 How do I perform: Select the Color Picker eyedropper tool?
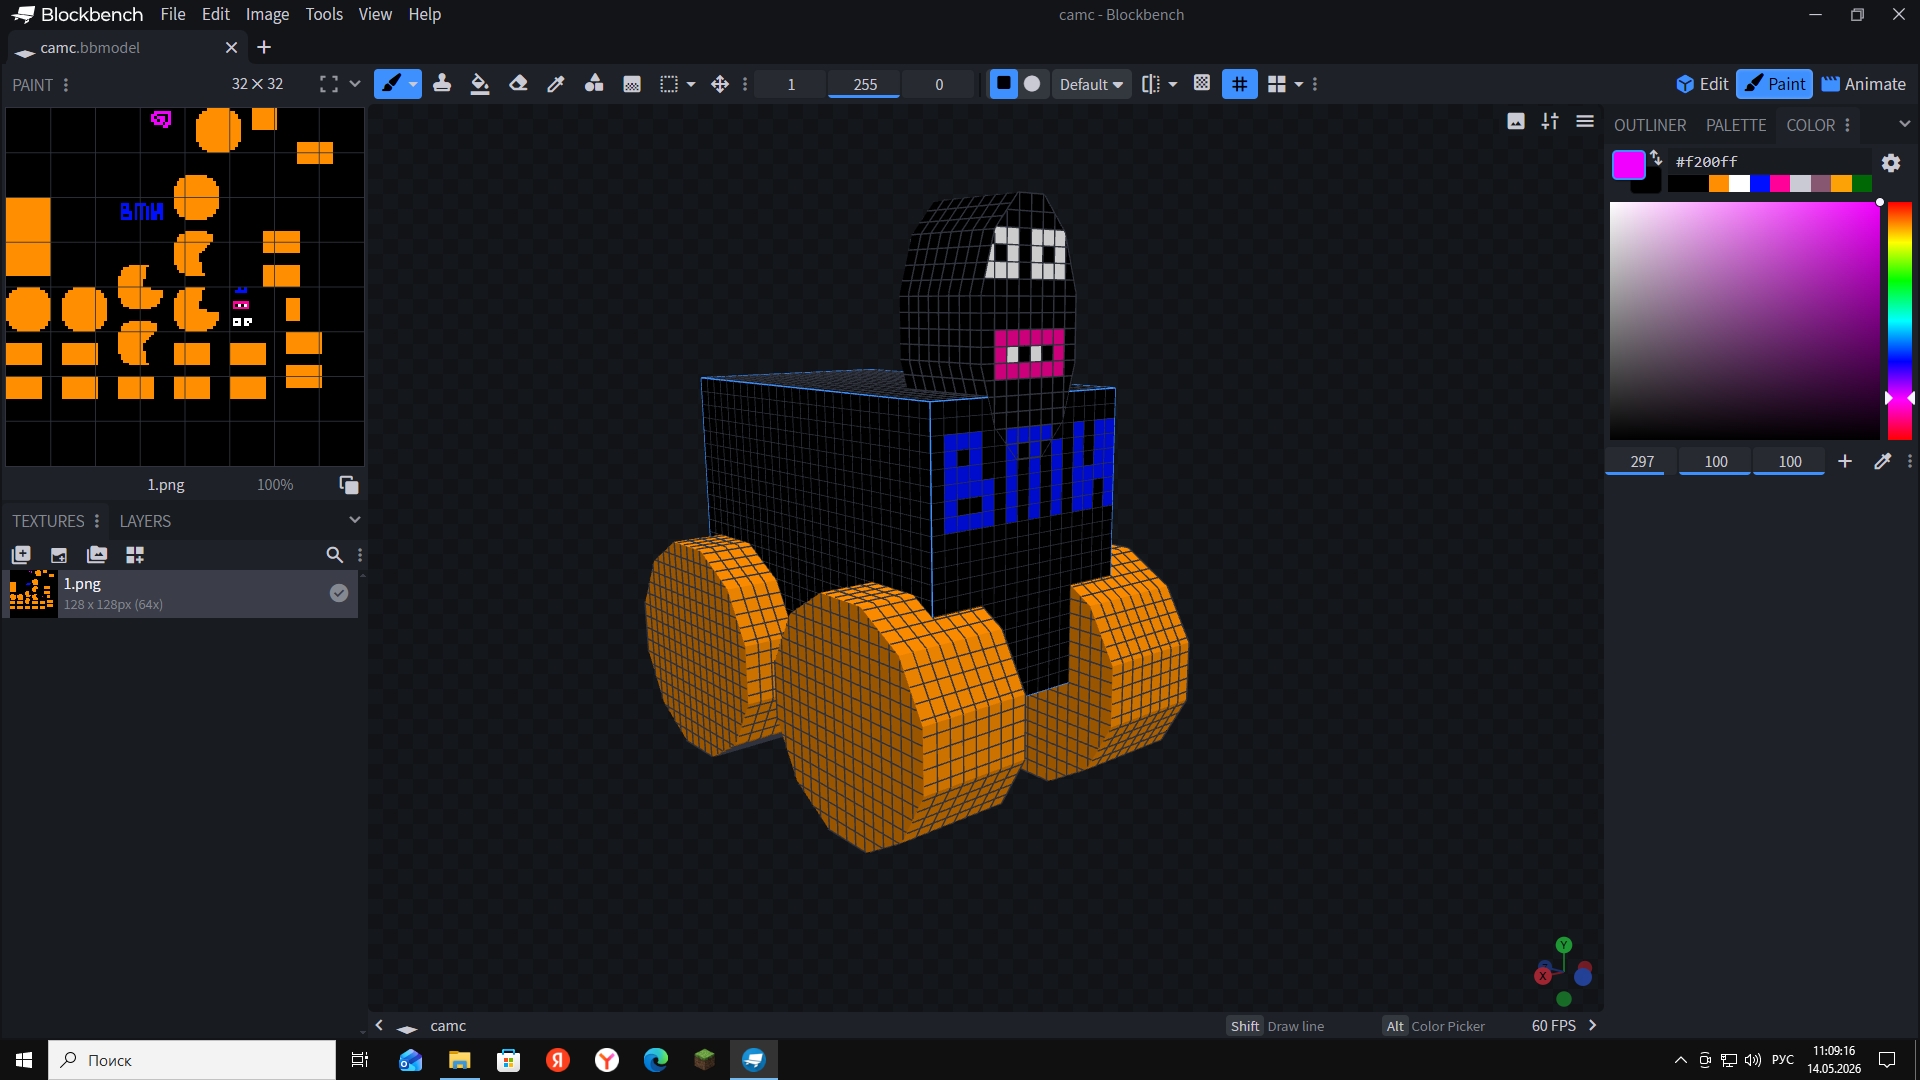[556, 84]
